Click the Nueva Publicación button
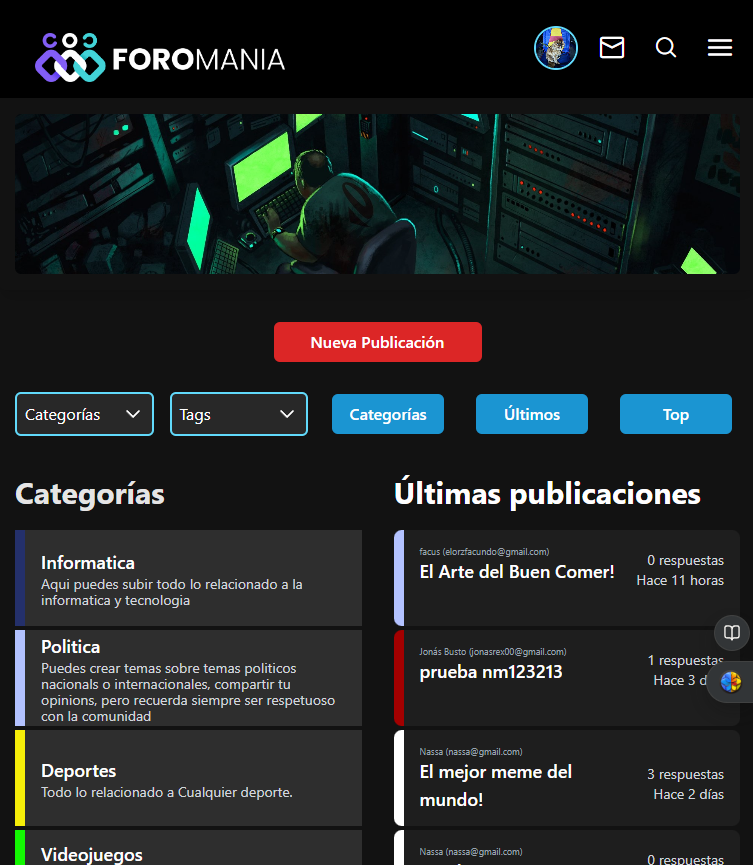This screenshot has width=753, height=865. click(378, 342)
